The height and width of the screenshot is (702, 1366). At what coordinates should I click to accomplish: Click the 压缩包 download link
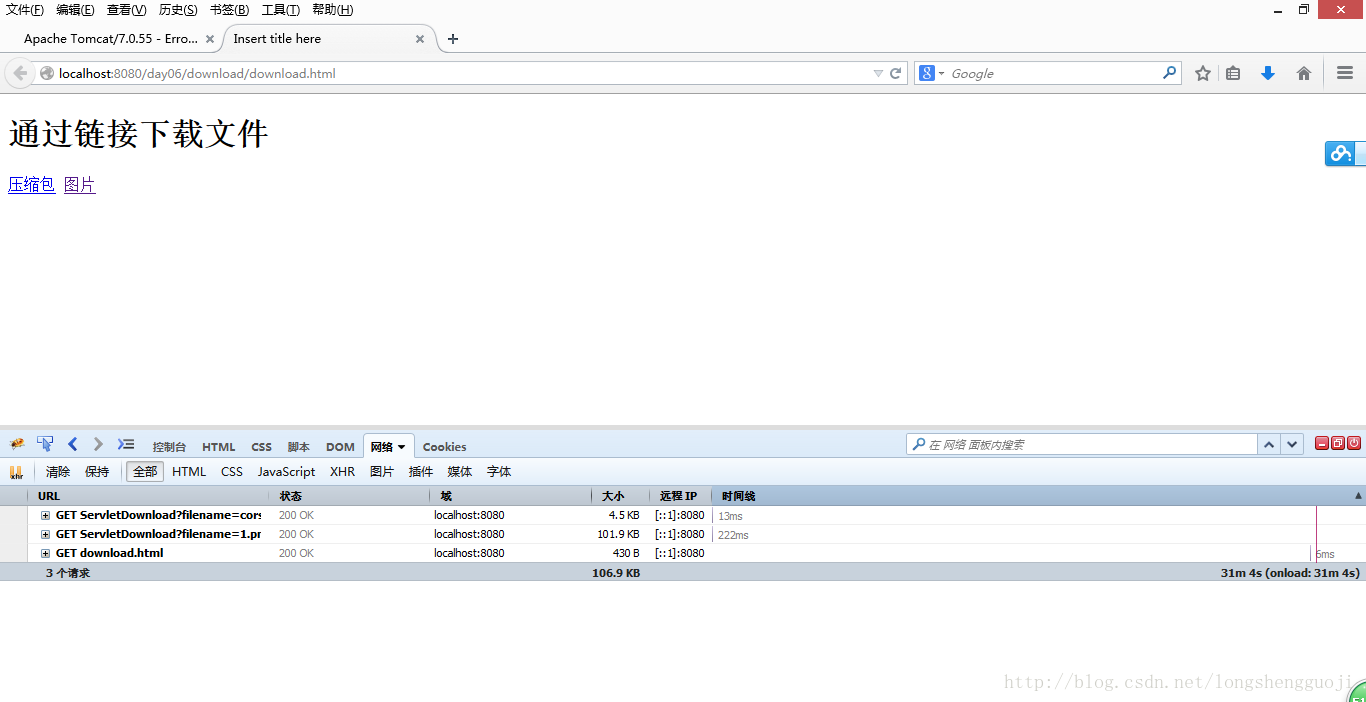[32, 185]
